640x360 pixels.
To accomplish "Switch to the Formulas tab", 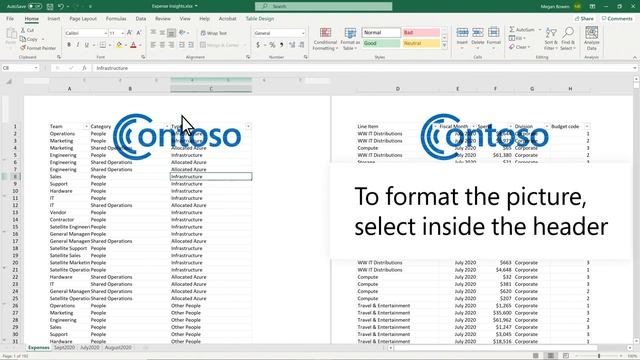I will tap(116, 19).
